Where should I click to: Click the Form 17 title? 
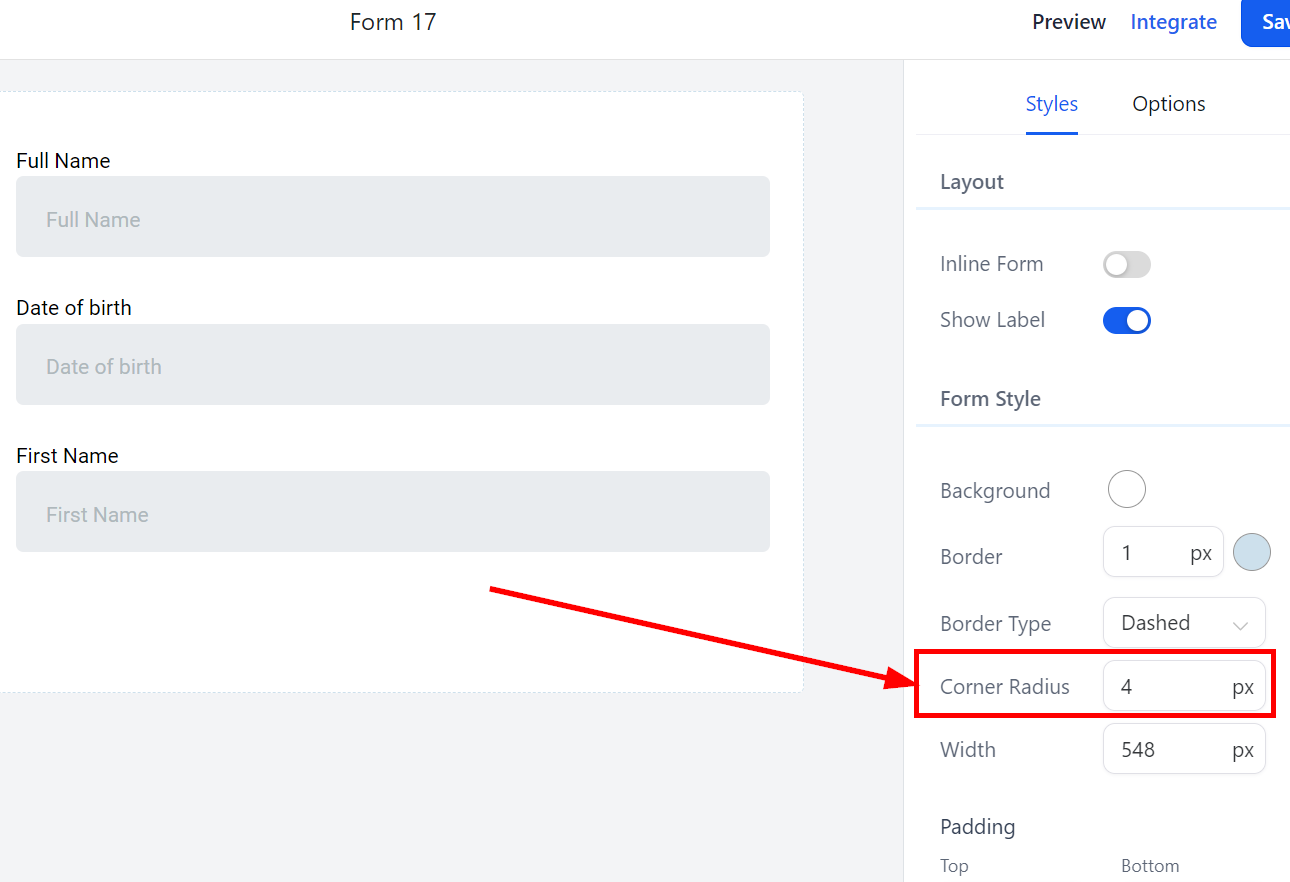tap(393, 22)
